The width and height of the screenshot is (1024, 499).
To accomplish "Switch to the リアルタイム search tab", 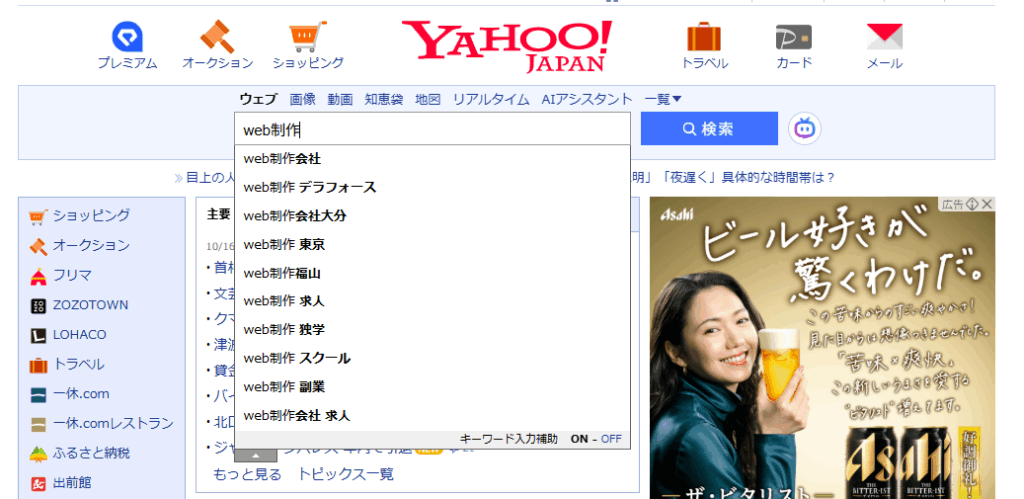I will point(490,99).
